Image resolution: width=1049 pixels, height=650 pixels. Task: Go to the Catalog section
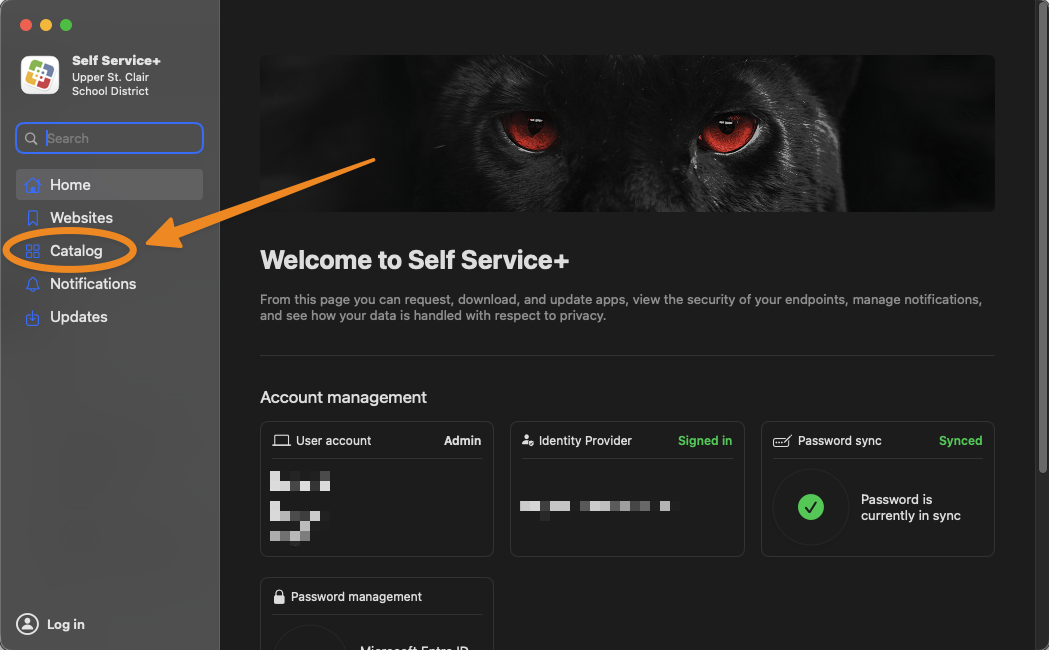pos(109,251)
